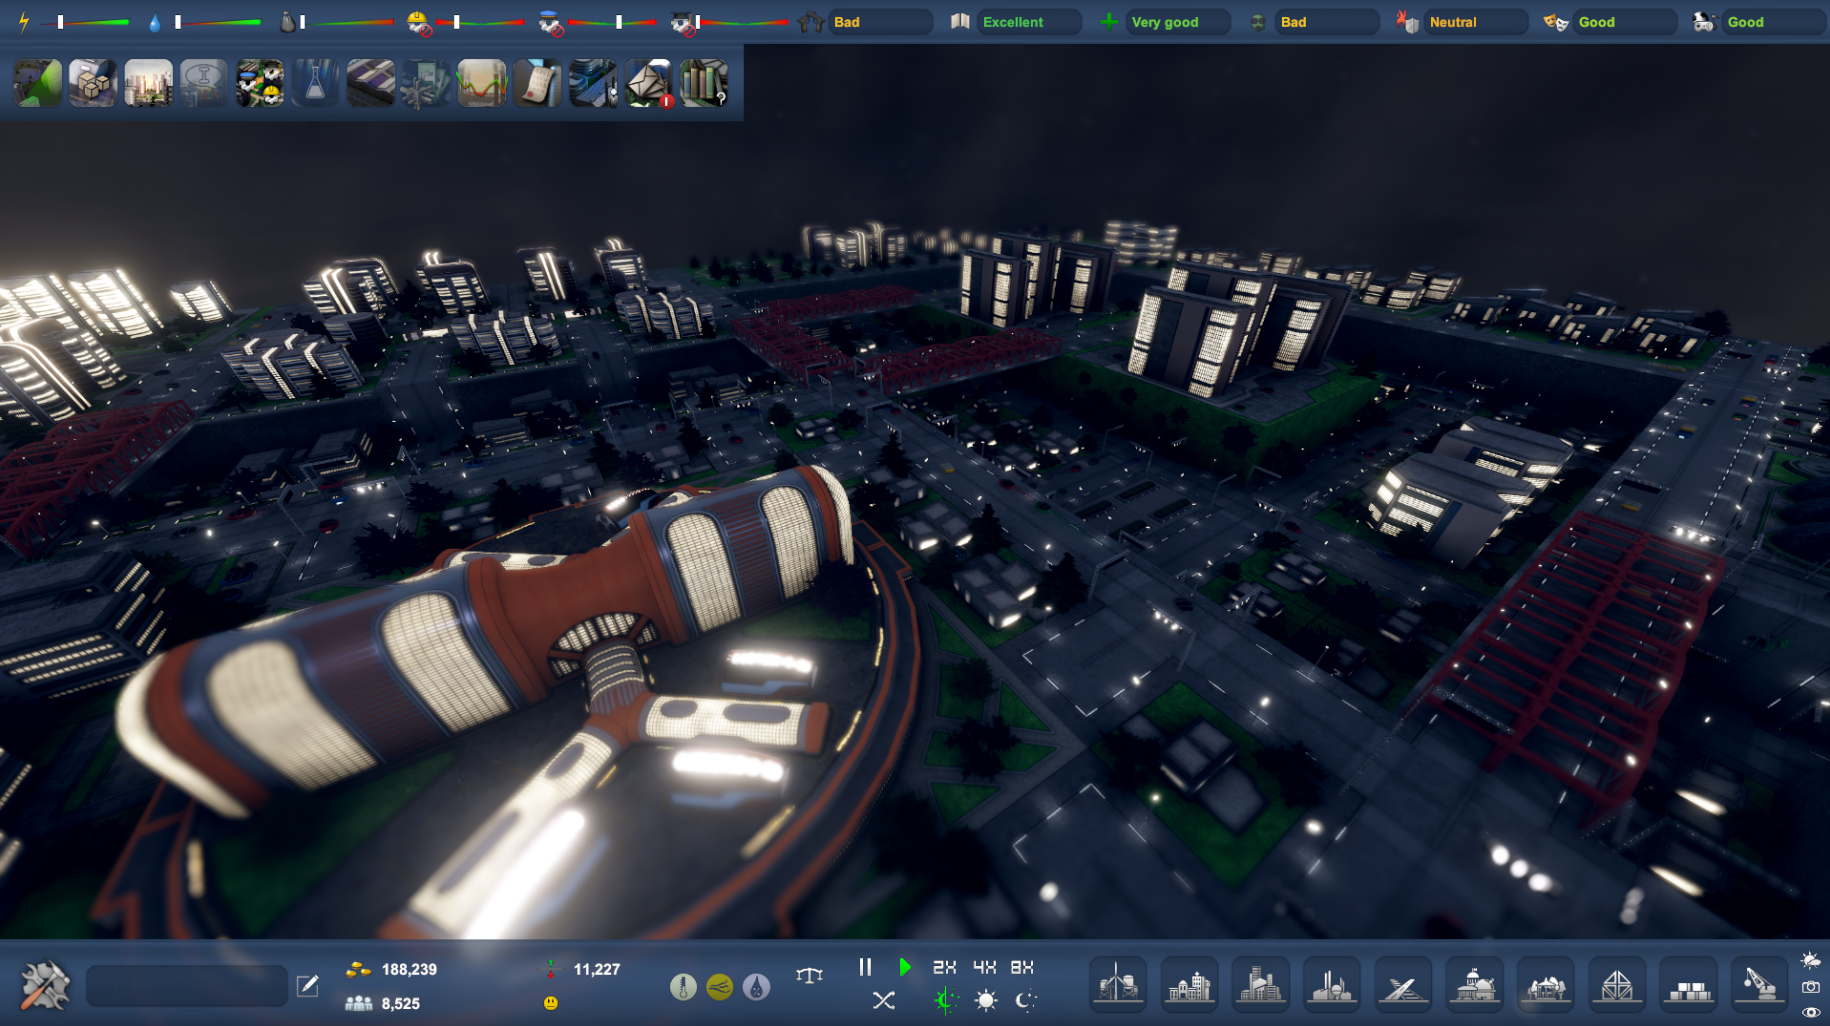Open parks and gazebo build menu
The width and height of the screenshot is (1830, 1026).
[x=1546, y=984]
